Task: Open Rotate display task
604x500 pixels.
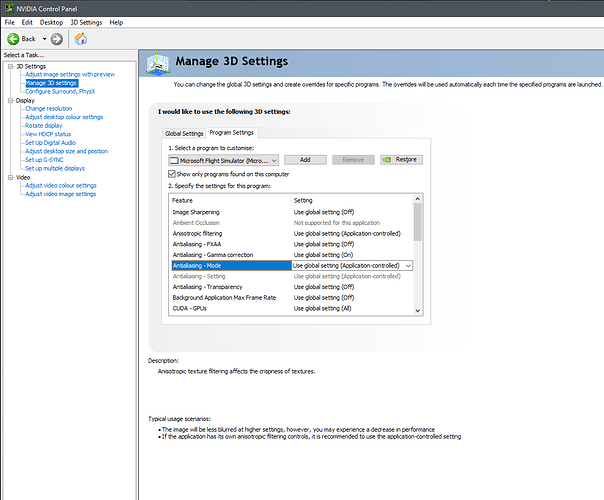Action: click(44, 126)
